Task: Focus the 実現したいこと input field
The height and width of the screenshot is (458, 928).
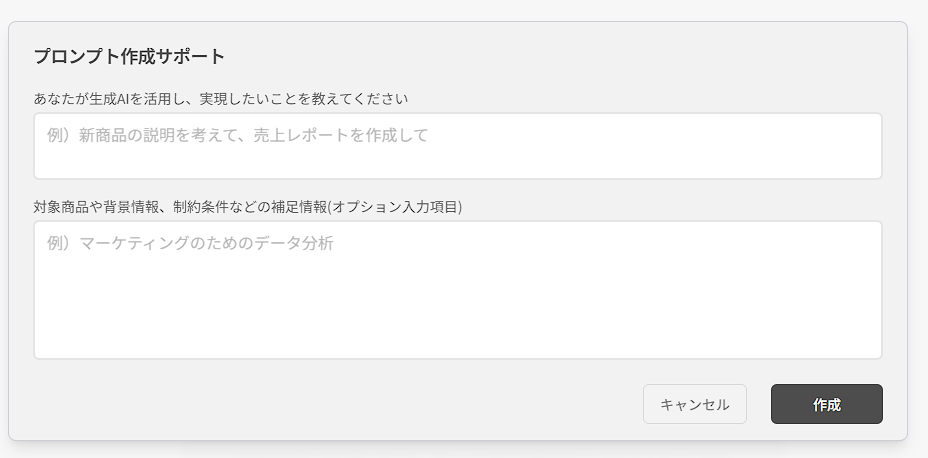Action: (x=457, y=146)
